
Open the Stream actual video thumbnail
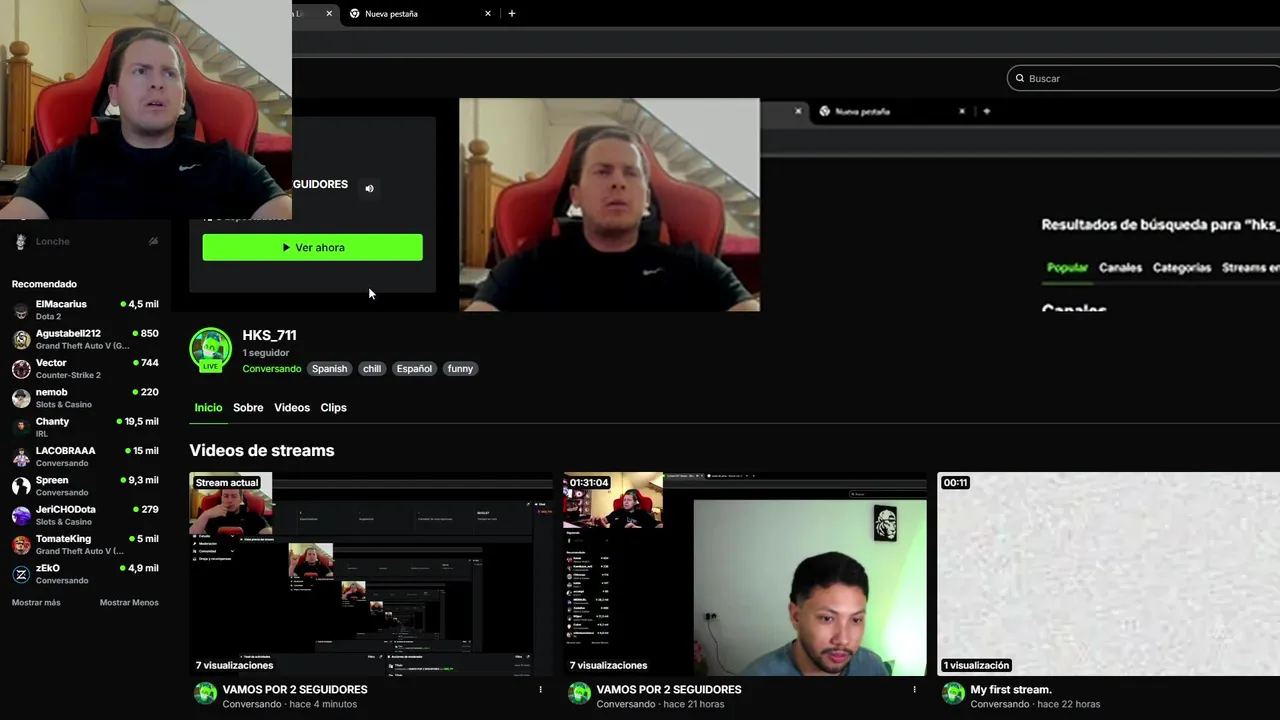click(x=370, y=574)
